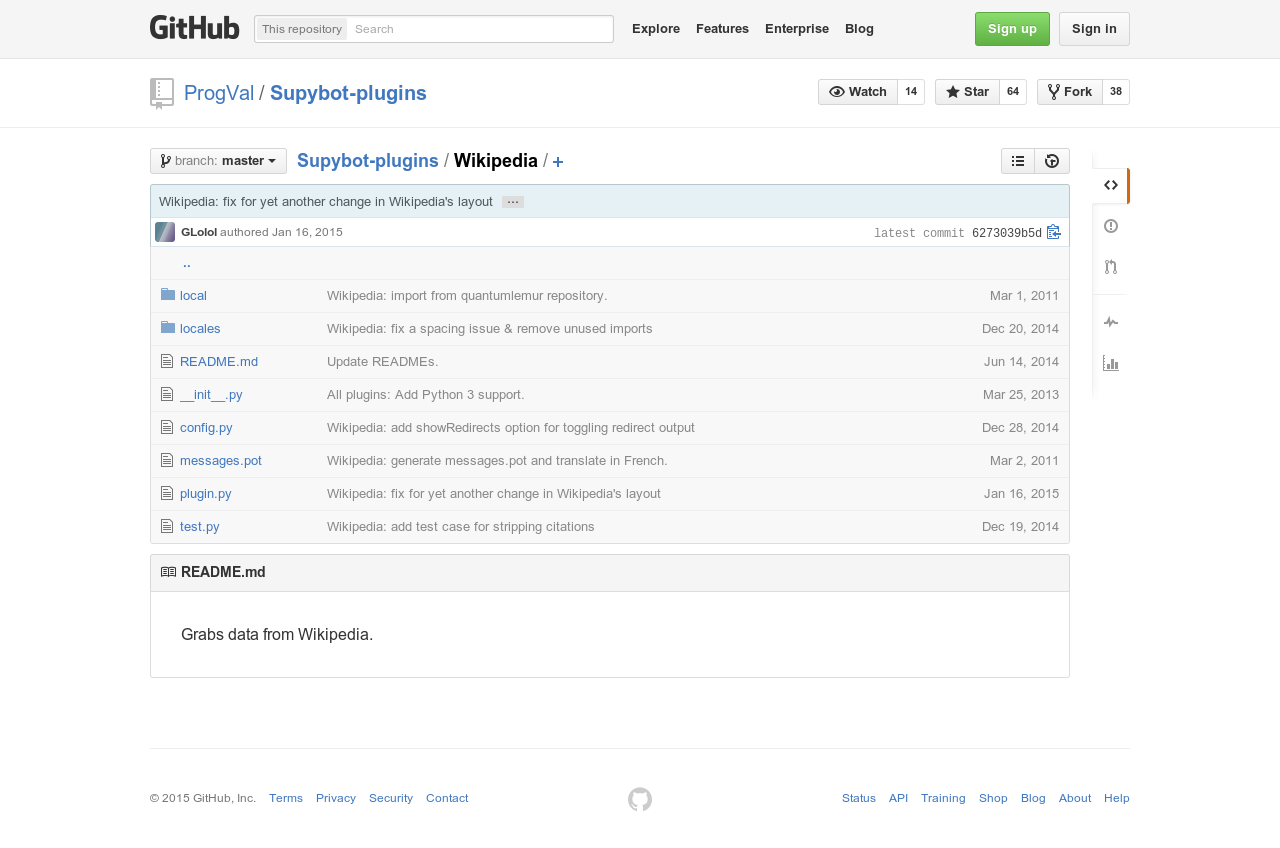Click the messages.pot file icon
This screenshot has height=848, width=1280.
click(167, 460)
